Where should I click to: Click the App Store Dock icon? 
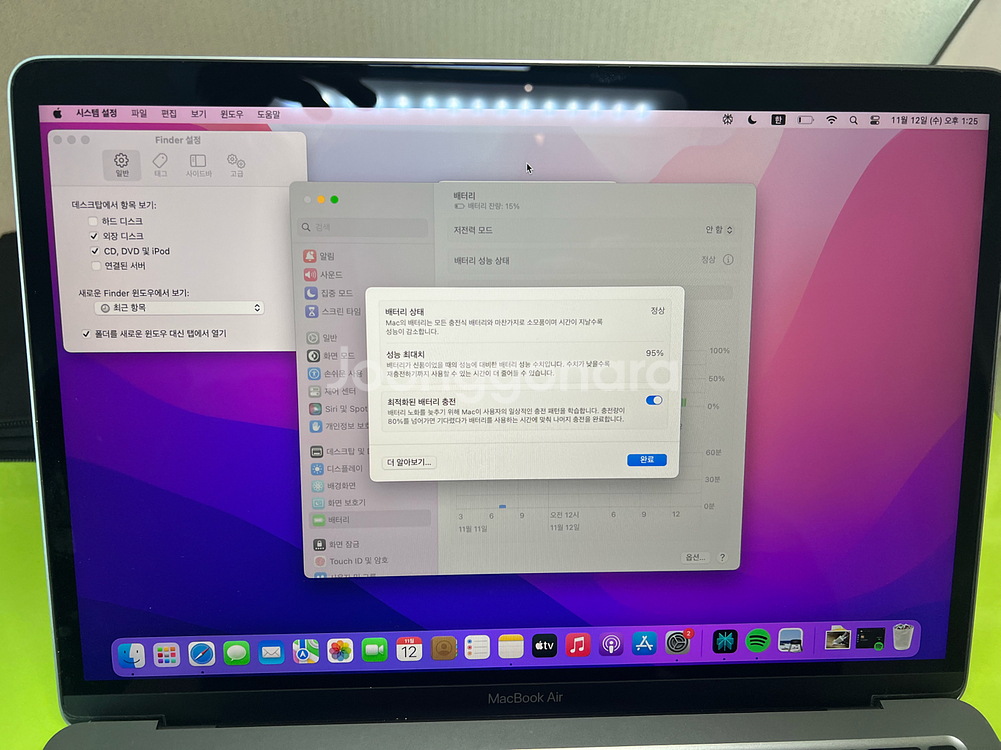[x=645, y=645]
